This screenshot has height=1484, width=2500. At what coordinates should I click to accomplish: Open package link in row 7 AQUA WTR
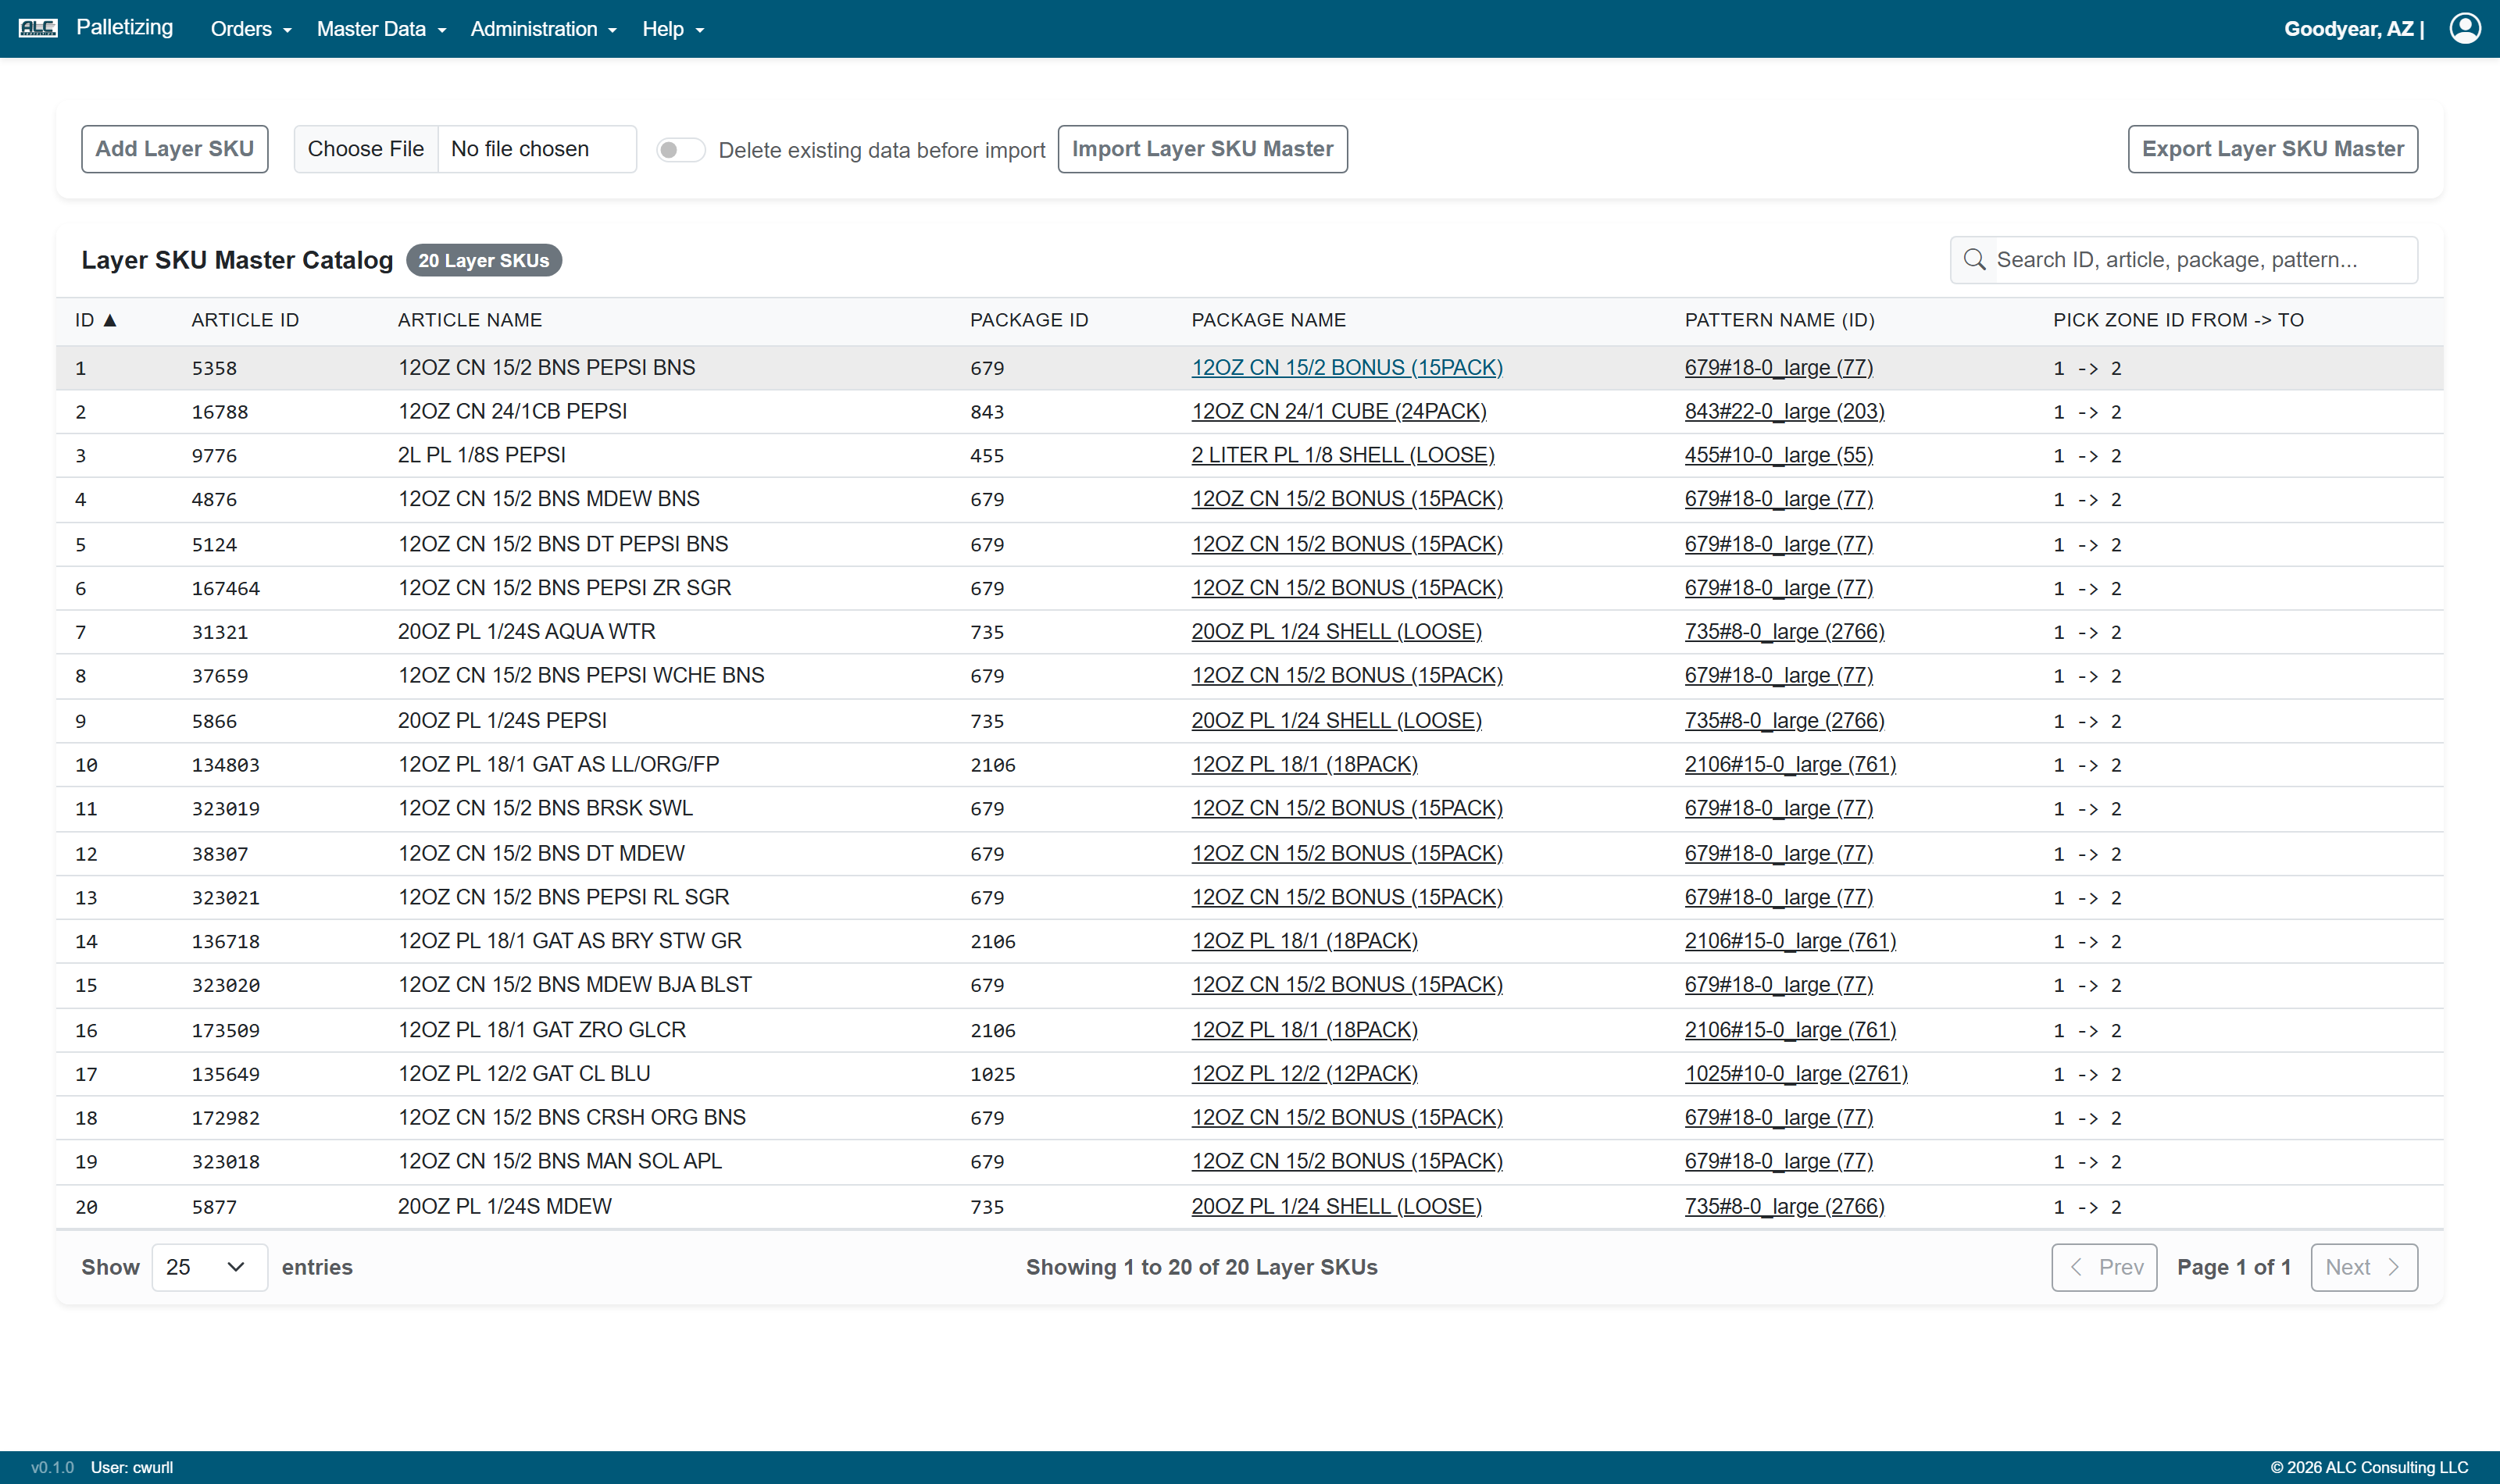pos(1336,632)
